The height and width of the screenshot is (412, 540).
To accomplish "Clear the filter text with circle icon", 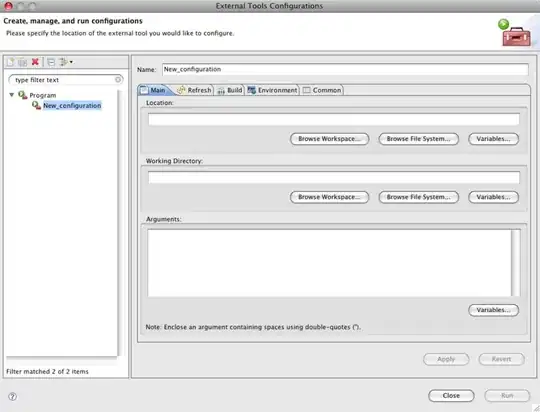I will coord(118,80).
